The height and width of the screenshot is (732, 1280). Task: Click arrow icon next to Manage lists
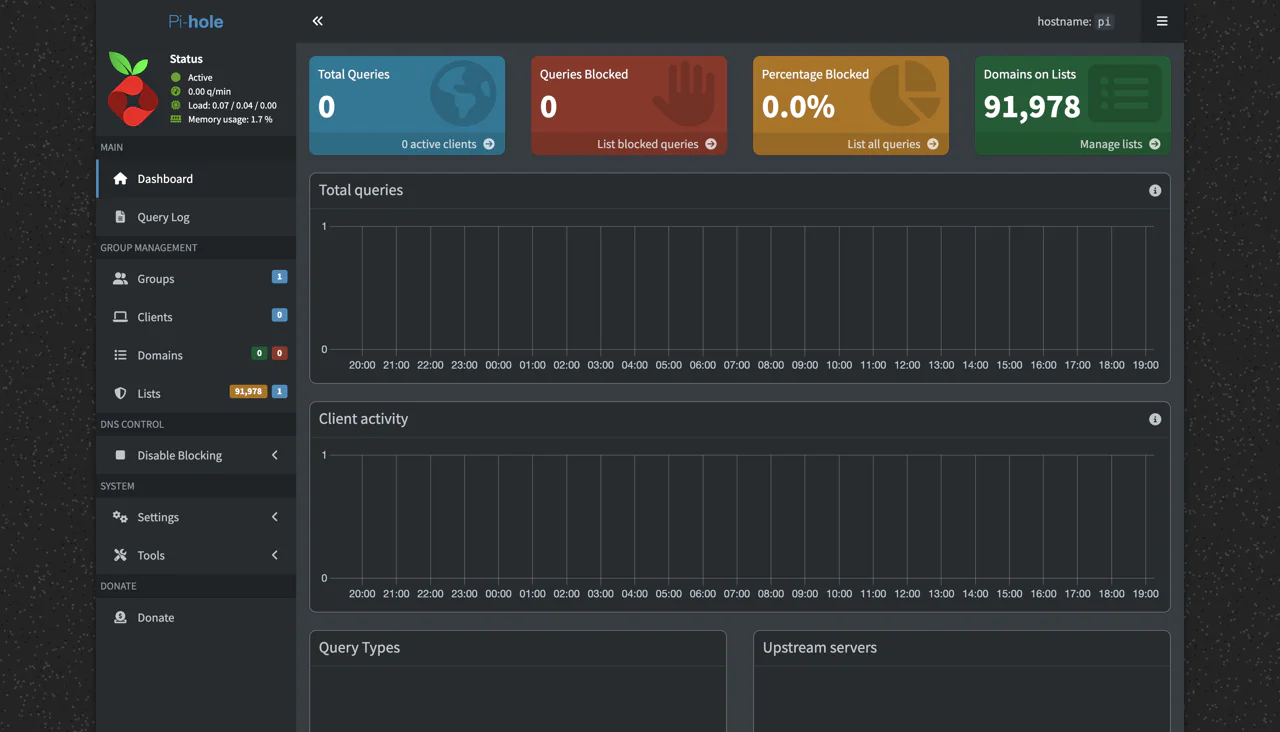coord(1155,144)
